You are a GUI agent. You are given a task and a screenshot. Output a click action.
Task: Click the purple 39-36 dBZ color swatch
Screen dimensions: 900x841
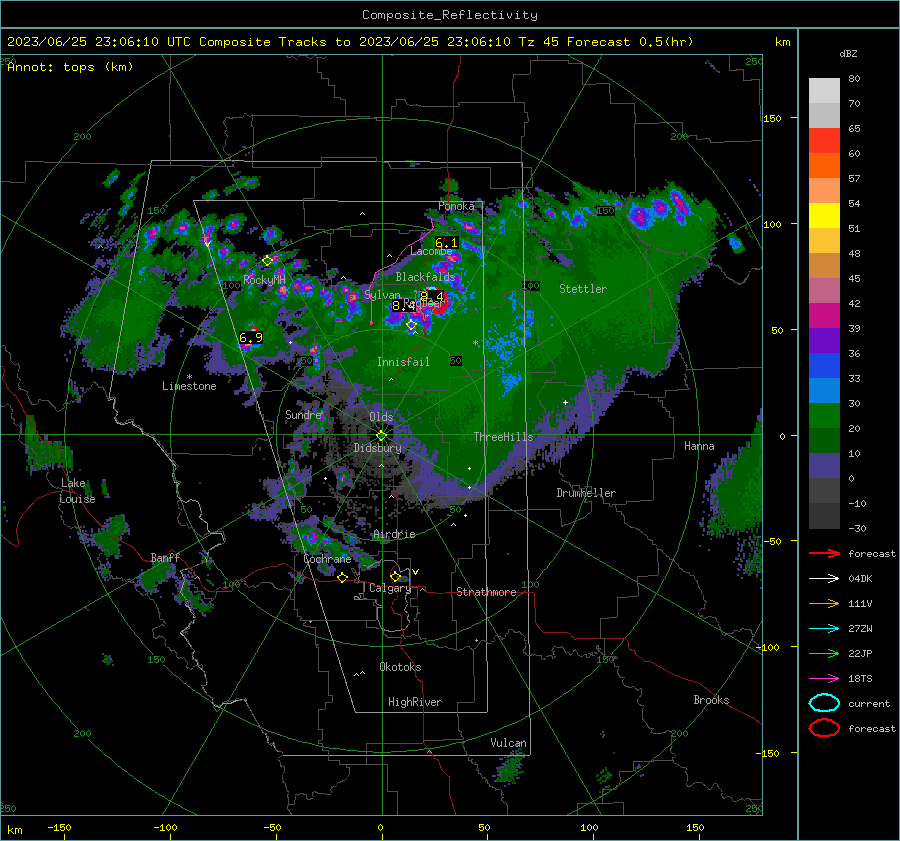point(824,340)
